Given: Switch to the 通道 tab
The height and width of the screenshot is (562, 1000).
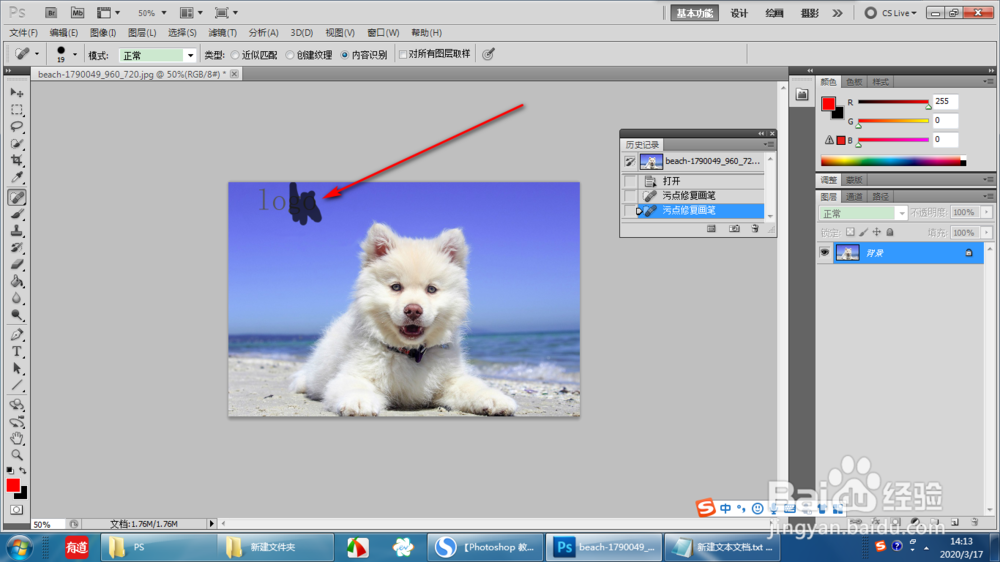Looking at the screenshot, I should click(854, 196).
